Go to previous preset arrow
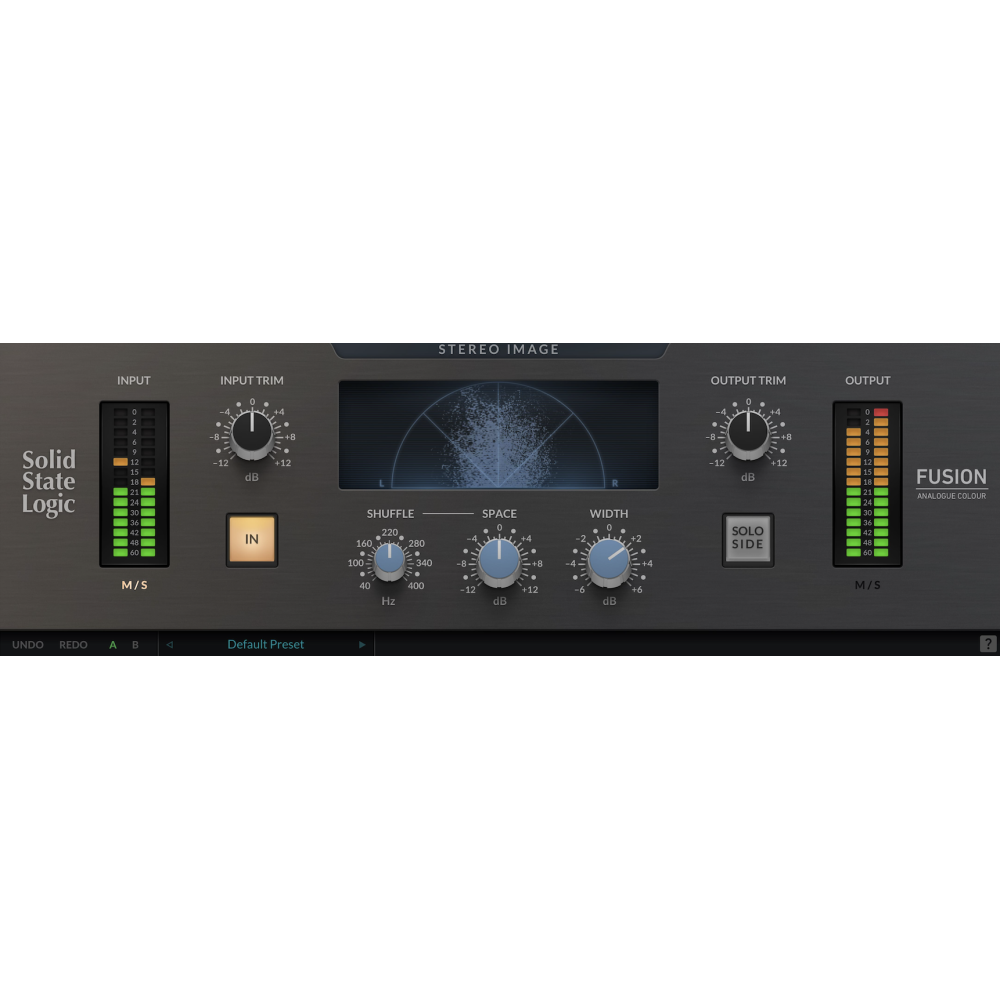1000x999 pixels. coord(170,644)
